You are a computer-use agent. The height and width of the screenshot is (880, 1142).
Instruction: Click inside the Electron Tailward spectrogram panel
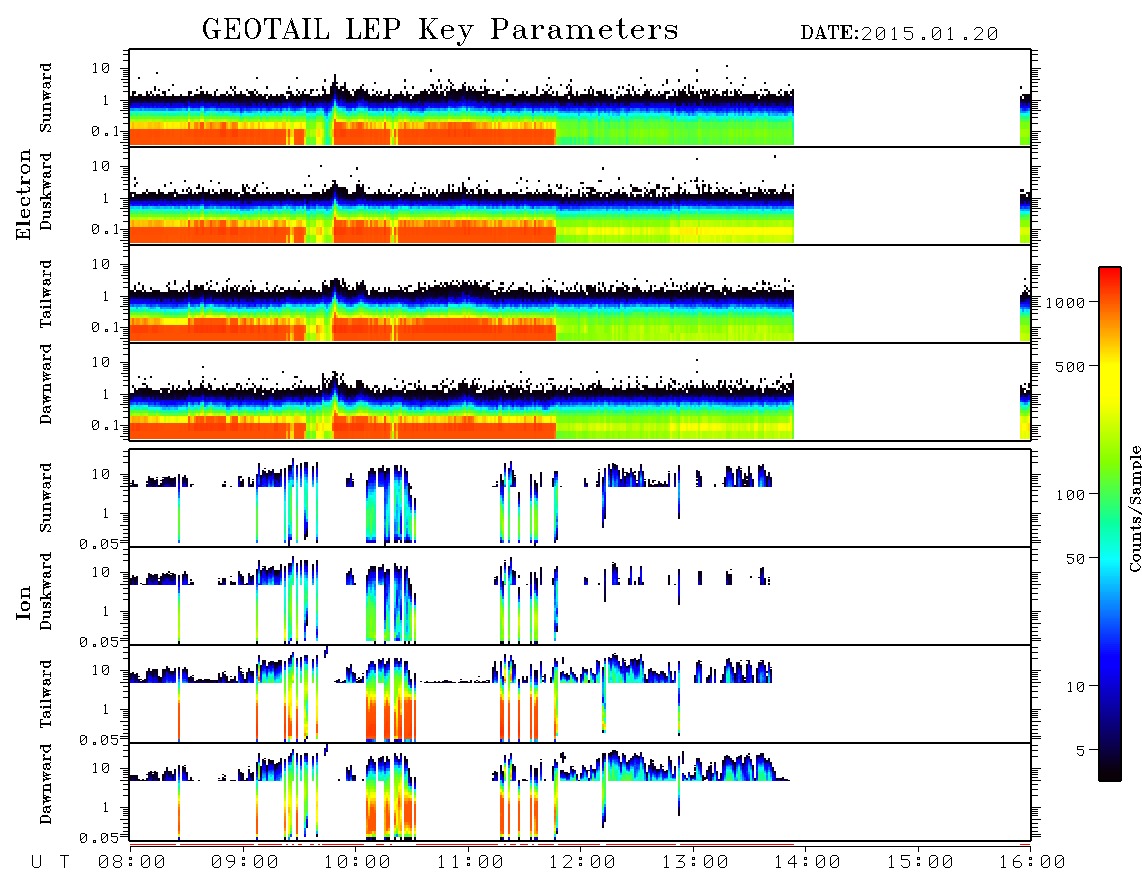click(x=580, y=294)
